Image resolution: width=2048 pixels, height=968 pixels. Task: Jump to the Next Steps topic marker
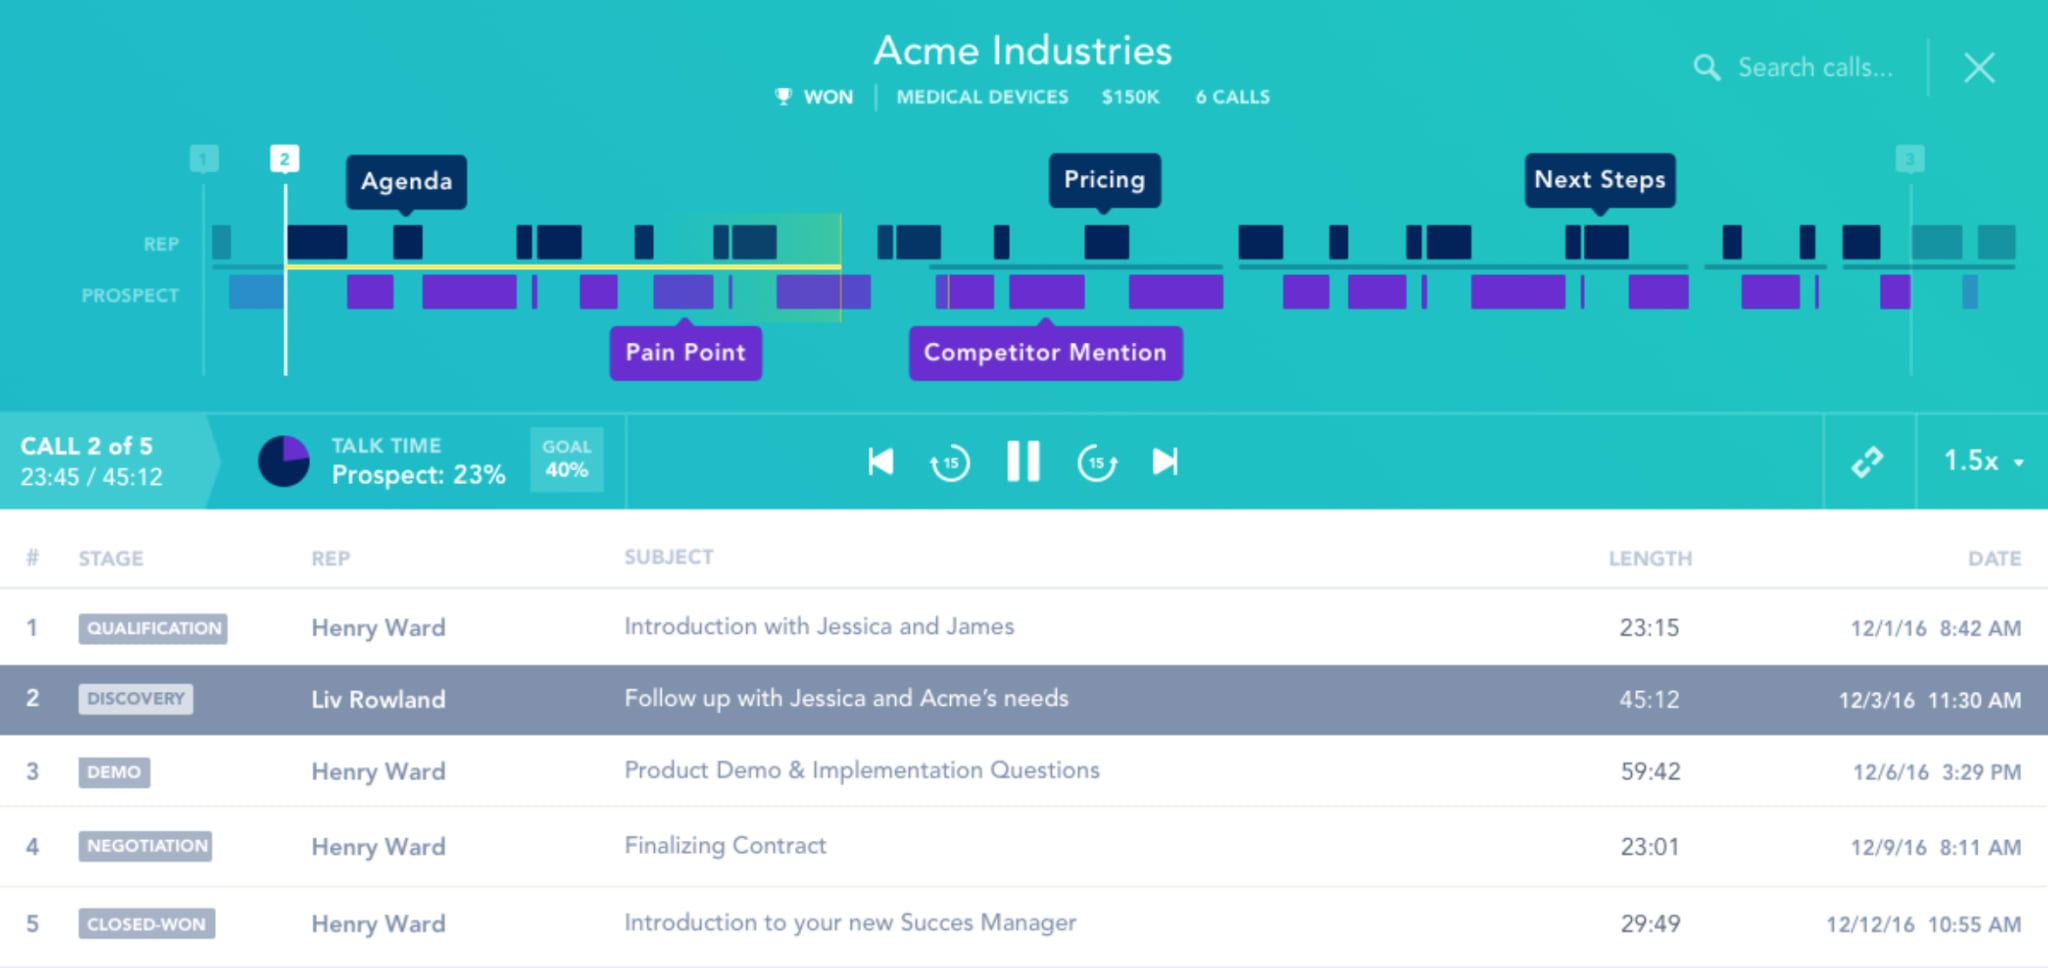1600,180
